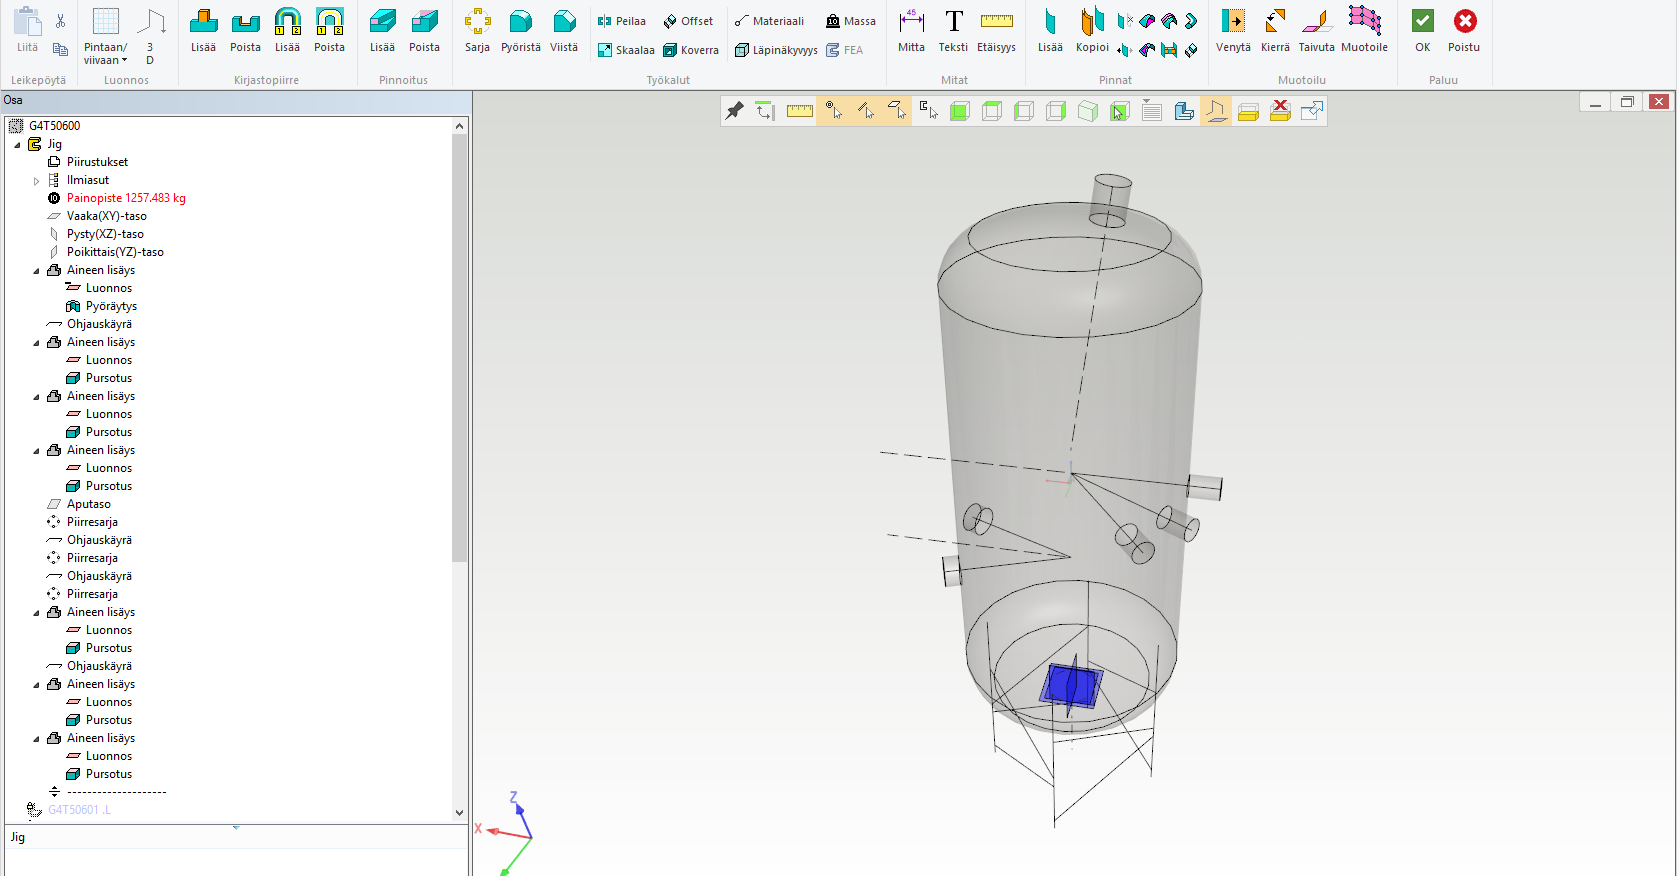
Task: Click the Muotoile shaping tool
Action: (x=1364, y=31)
